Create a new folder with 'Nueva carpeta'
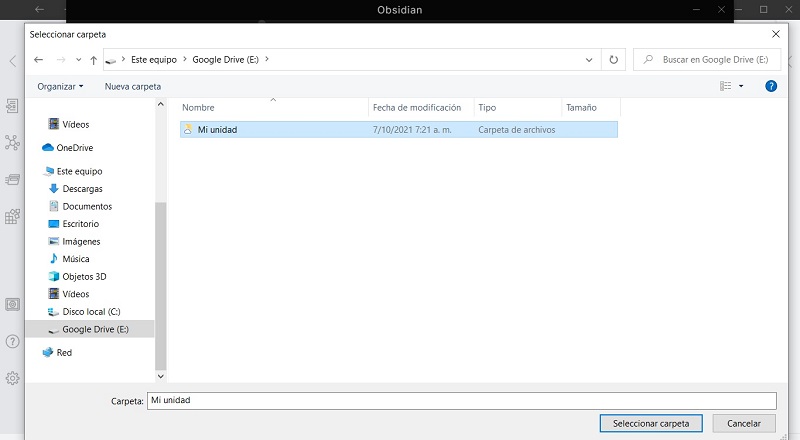Viewport: 800px width, 440px height. [x=133, y=87]
